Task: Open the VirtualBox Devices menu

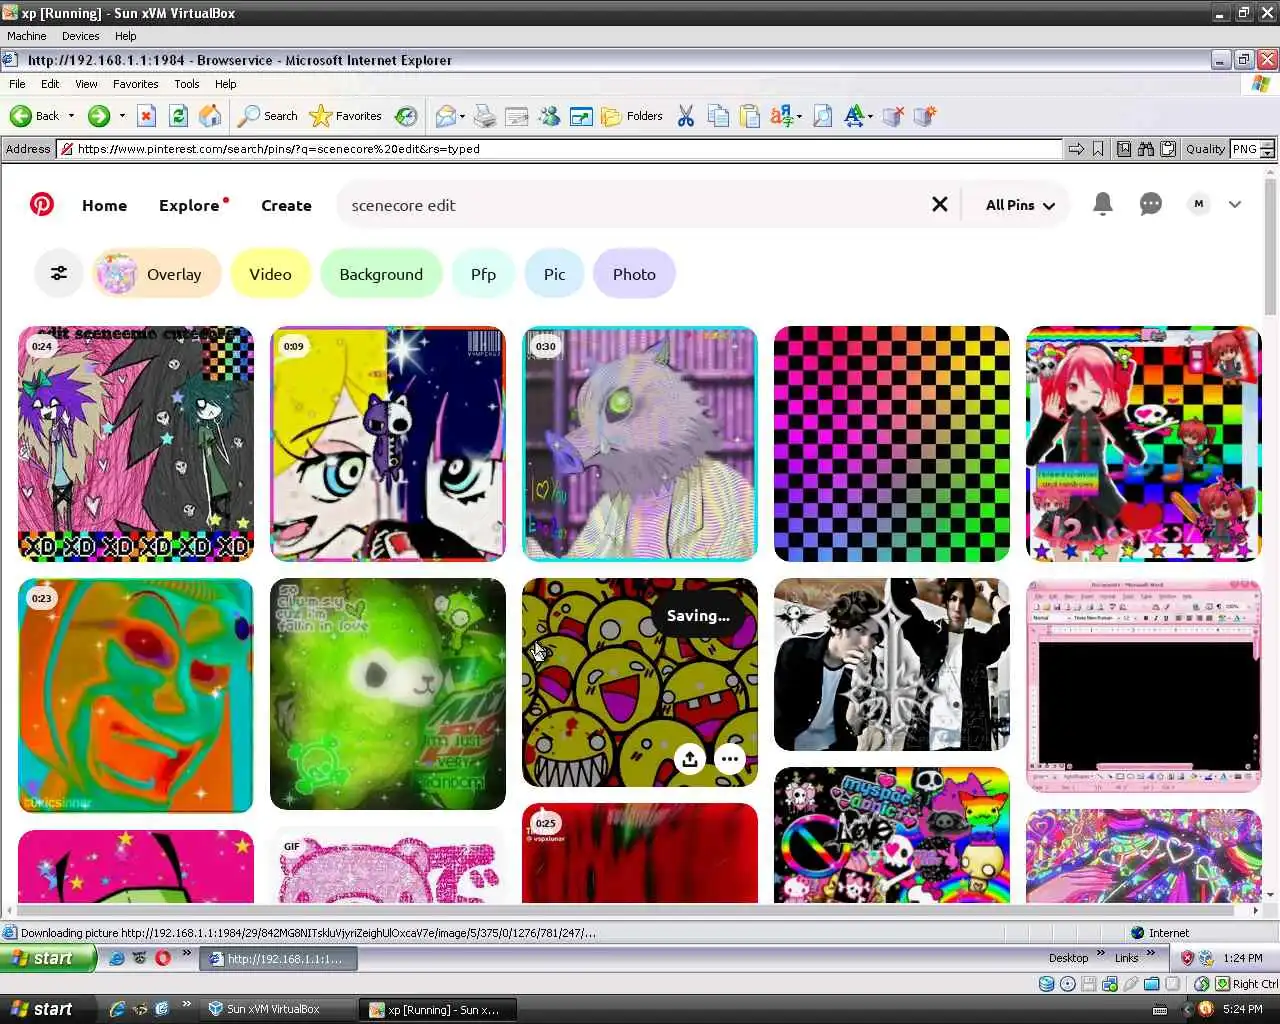Action: pos(80,36)
